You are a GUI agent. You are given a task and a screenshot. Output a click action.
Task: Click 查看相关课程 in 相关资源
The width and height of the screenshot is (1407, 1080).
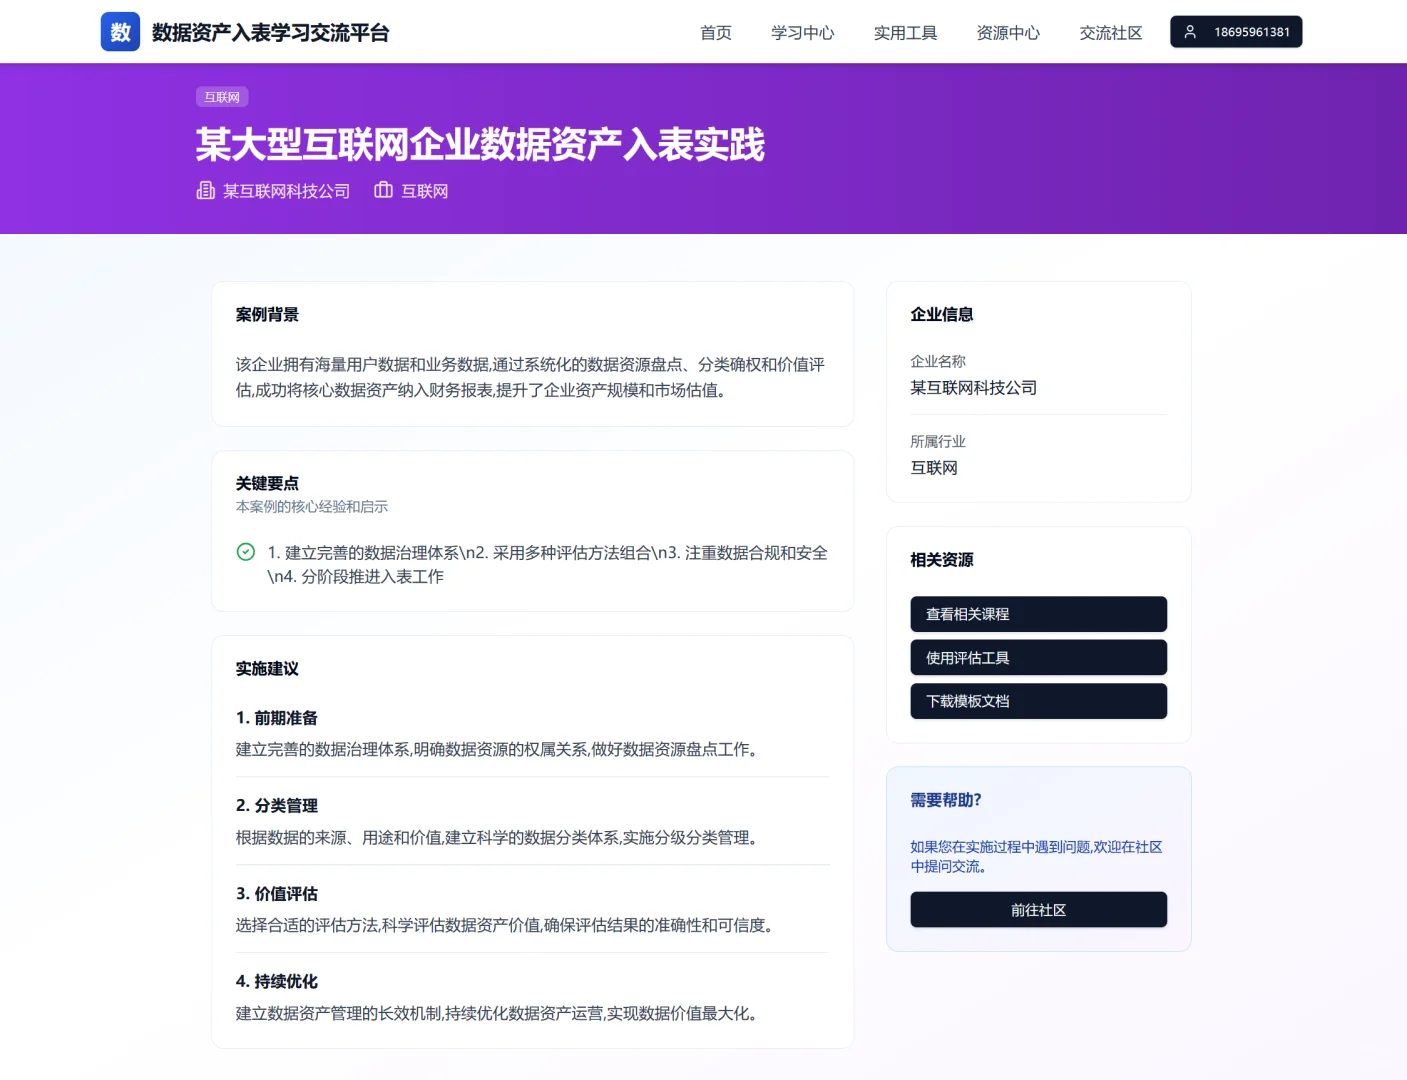click(x=1038, y=613)
